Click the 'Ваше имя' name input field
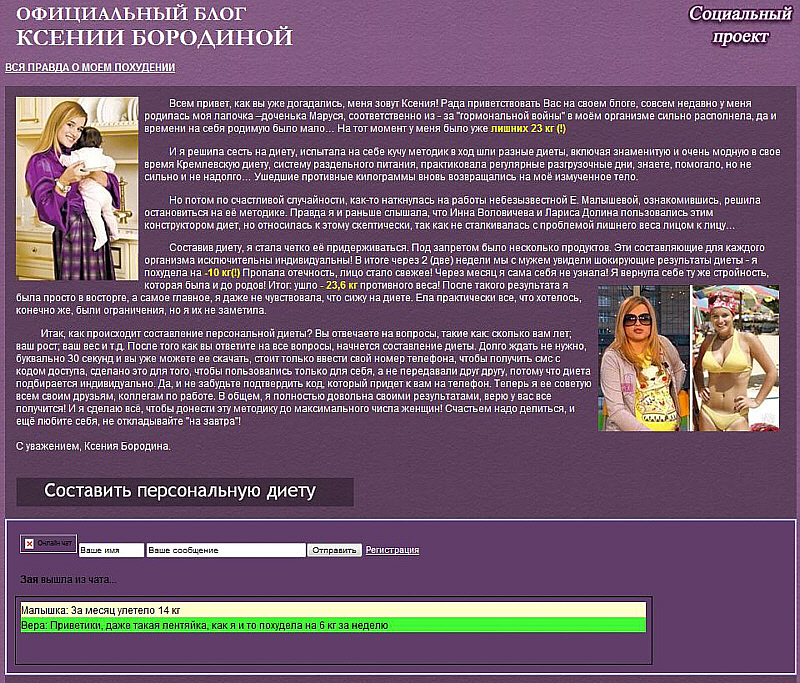The image size is (800, 683). pos(111,550)
